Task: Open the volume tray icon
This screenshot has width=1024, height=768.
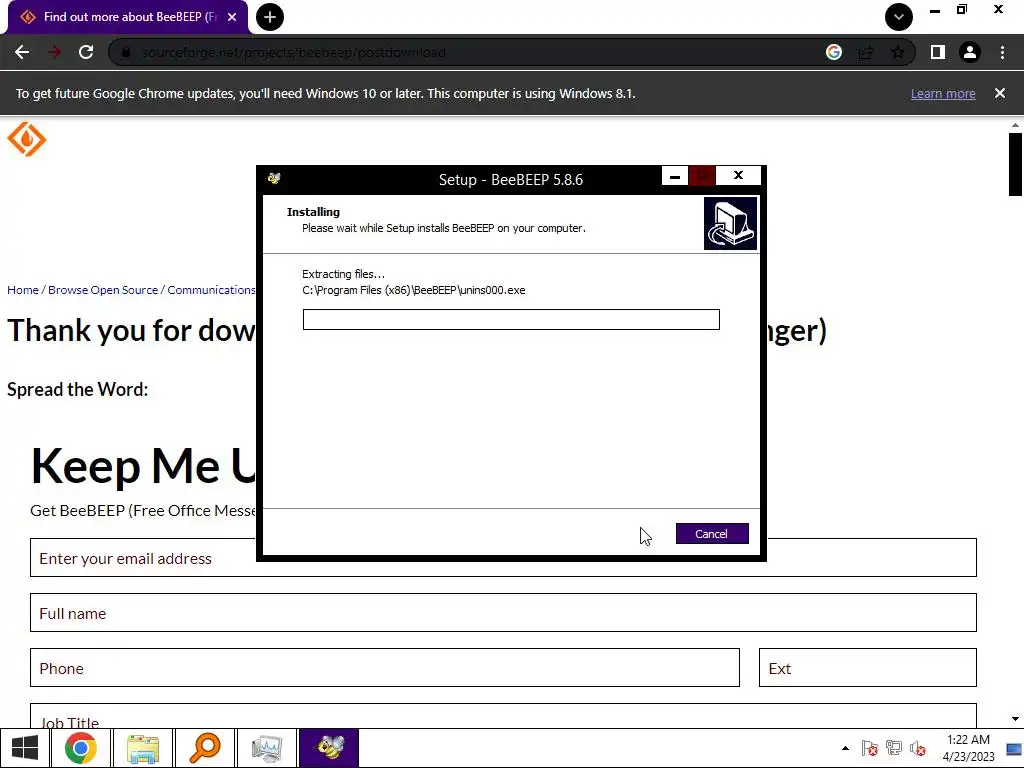Action: (x=918, y=748)
